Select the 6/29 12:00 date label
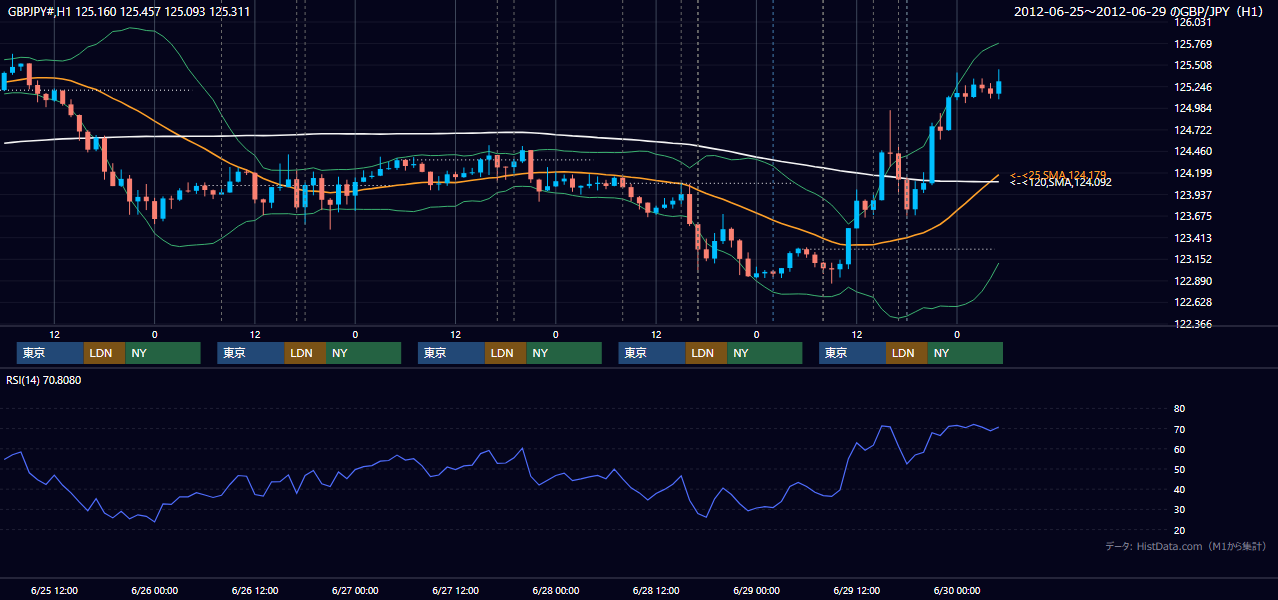Image resolution: width=1278 pixels, height=600 pixels. point(857,590)
